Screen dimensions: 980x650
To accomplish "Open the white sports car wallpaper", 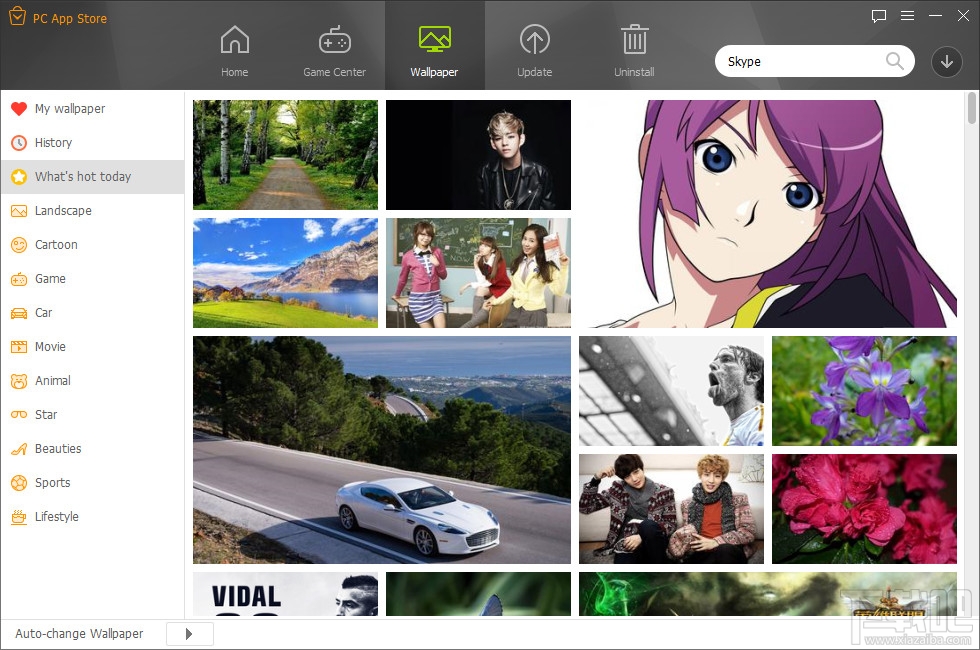I will click(381, 450).
